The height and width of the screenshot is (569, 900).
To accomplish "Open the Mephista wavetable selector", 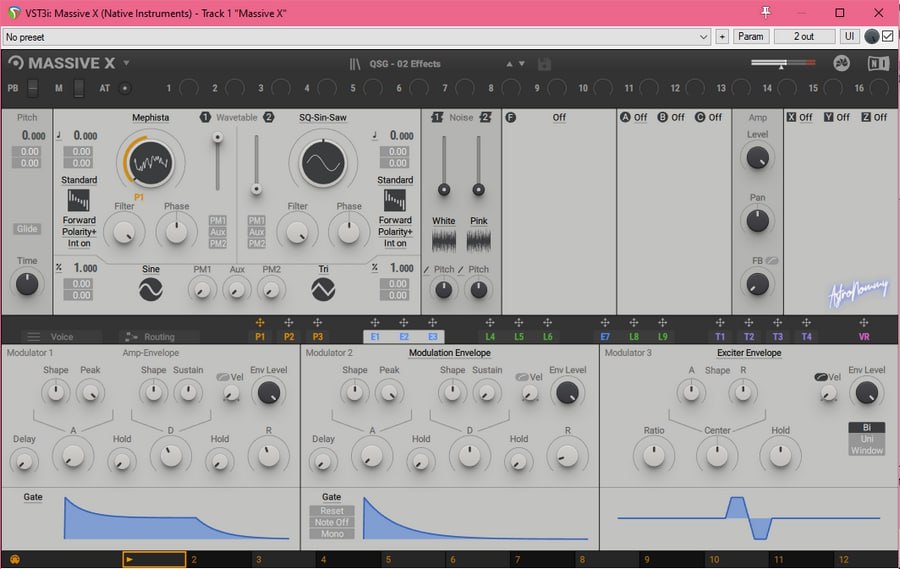I will click(150, 118).
